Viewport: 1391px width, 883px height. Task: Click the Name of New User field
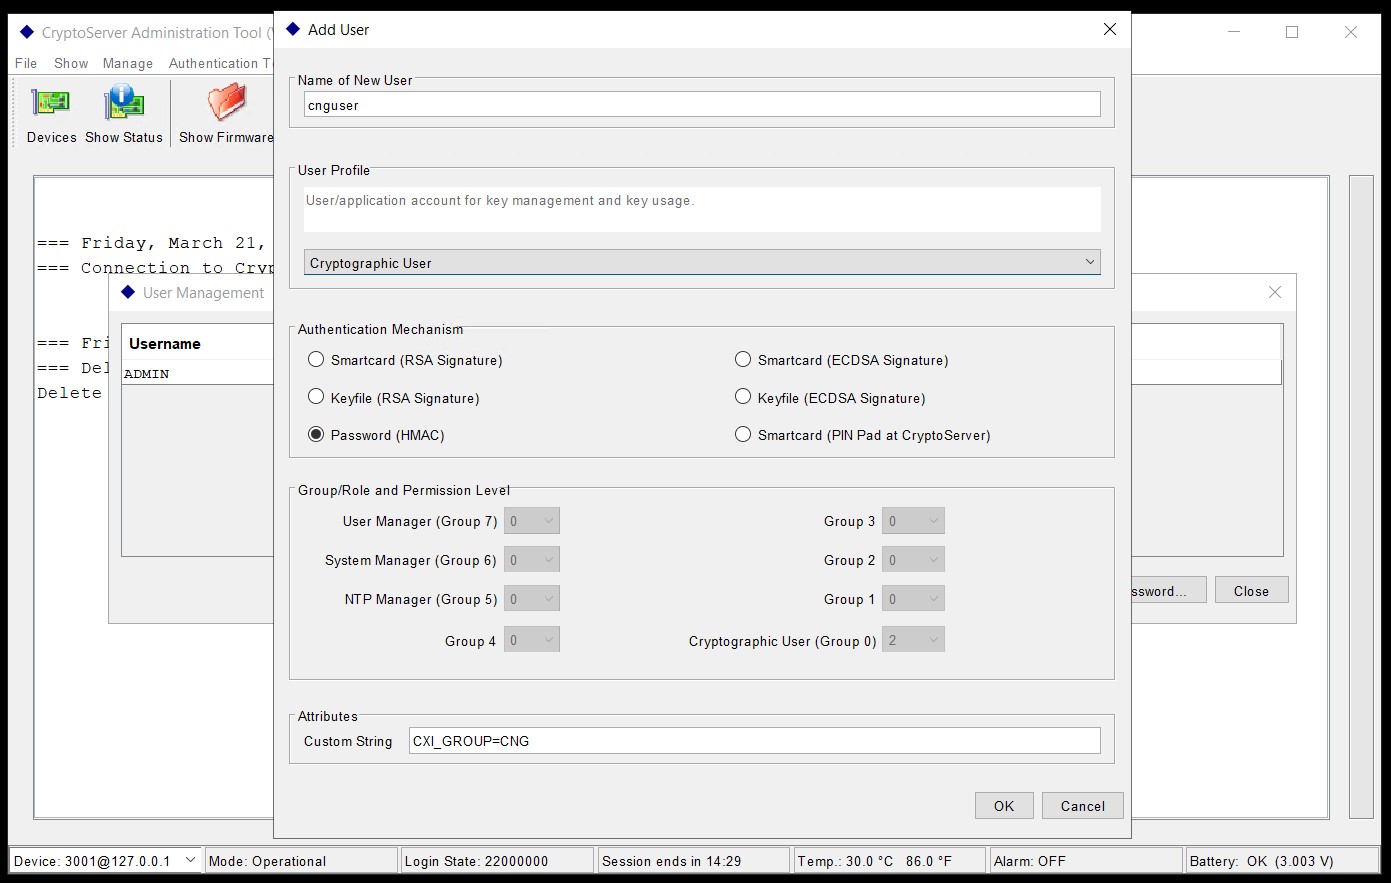tap(702, 105)
